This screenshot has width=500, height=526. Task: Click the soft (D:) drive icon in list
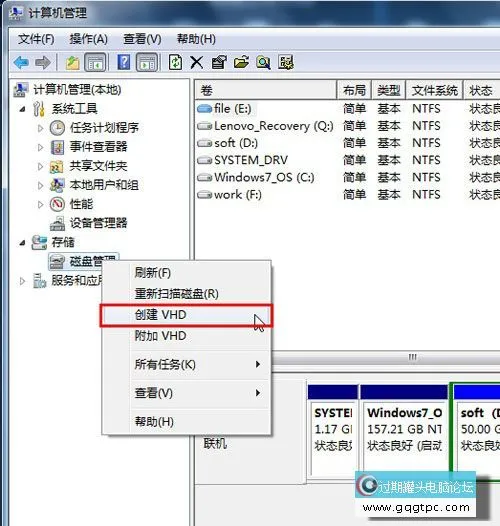[x=204, y=143]
